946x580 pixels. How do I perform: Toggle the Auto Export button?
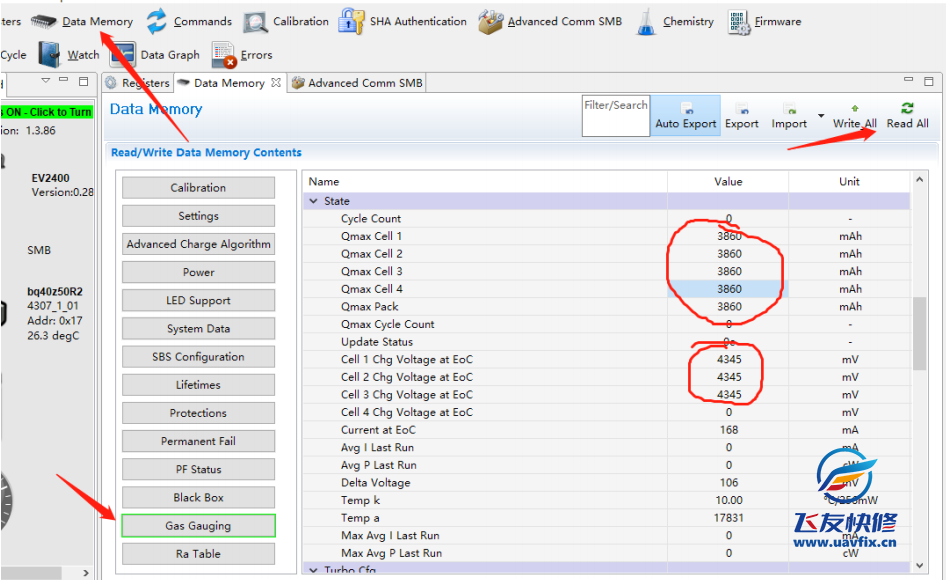pos(685,116)
